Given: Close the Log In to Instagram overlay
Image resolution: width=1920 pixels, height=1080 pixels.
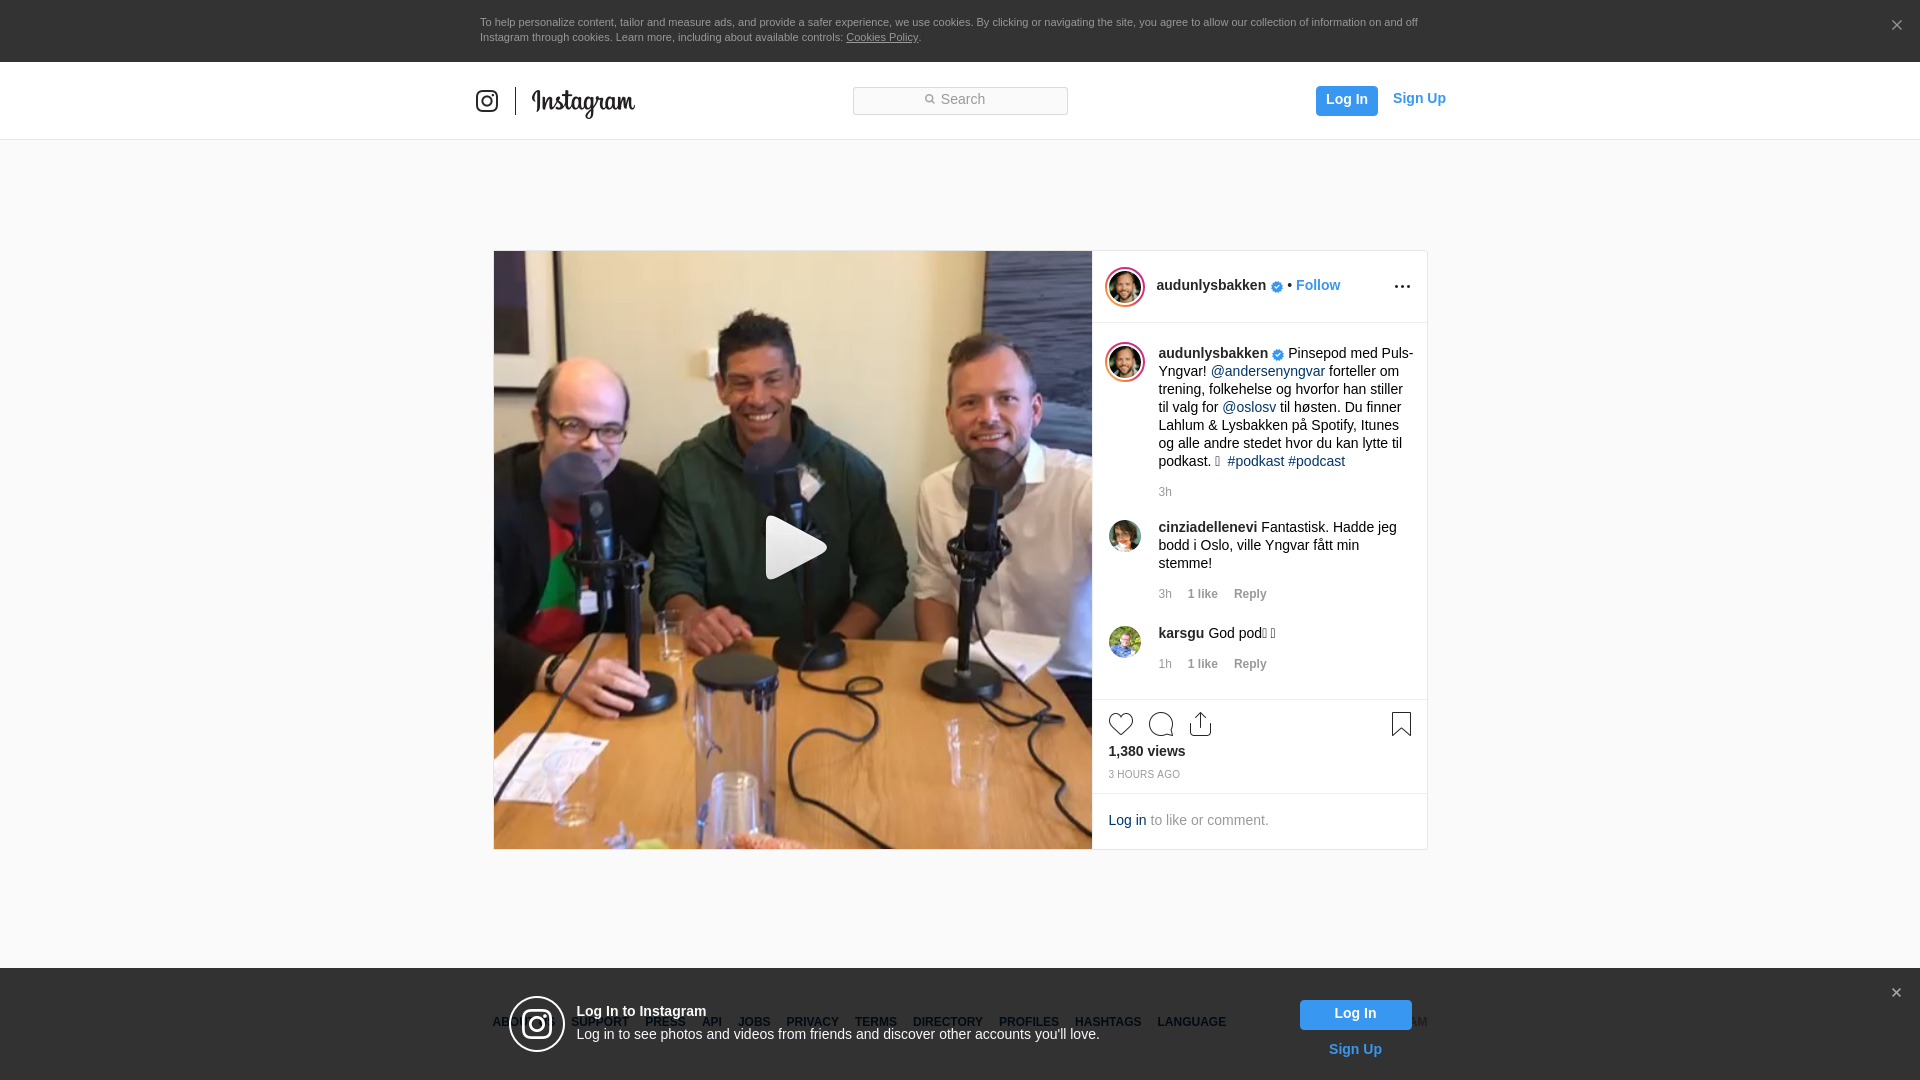Looking at the screenshot, I should (x=1896, y=993).
